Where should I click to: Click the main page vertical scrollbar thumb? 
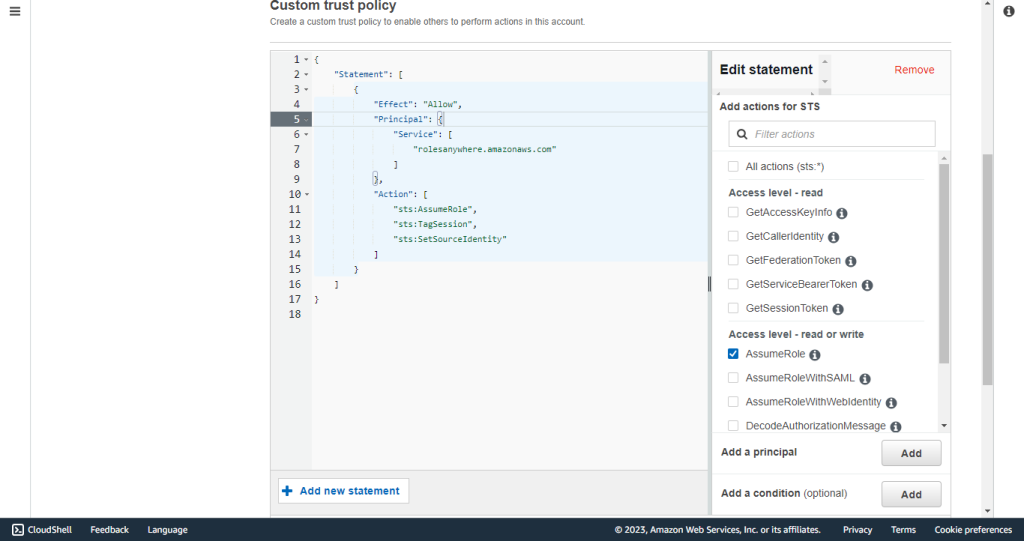coord(987,269)
